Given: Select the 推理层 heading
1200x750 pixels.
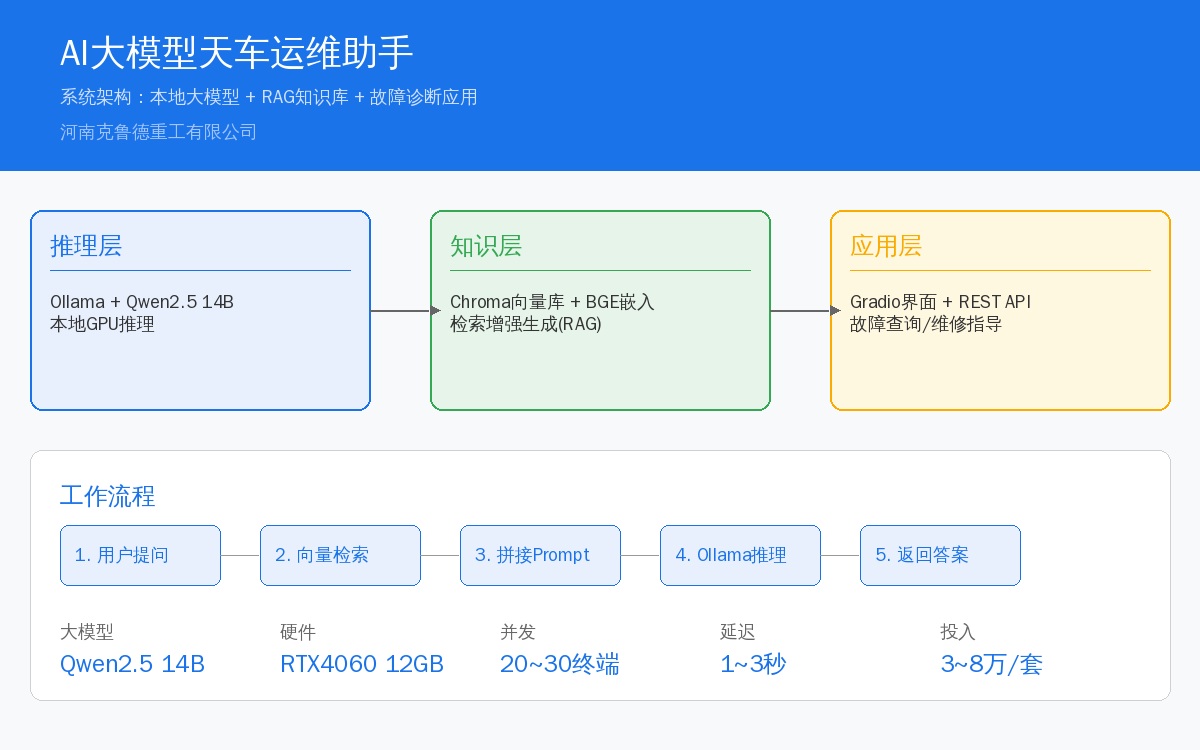Looking at the screenshot, I should pos(86,246).
